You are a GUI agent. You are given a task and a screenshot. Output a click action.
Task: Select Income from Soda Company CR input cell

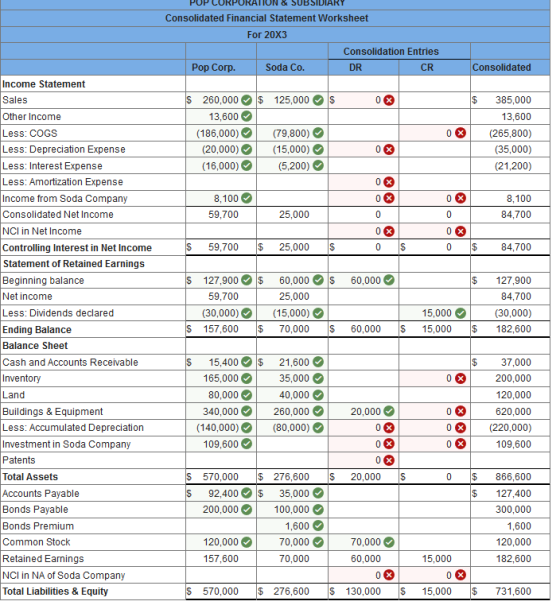coord(435,198)
